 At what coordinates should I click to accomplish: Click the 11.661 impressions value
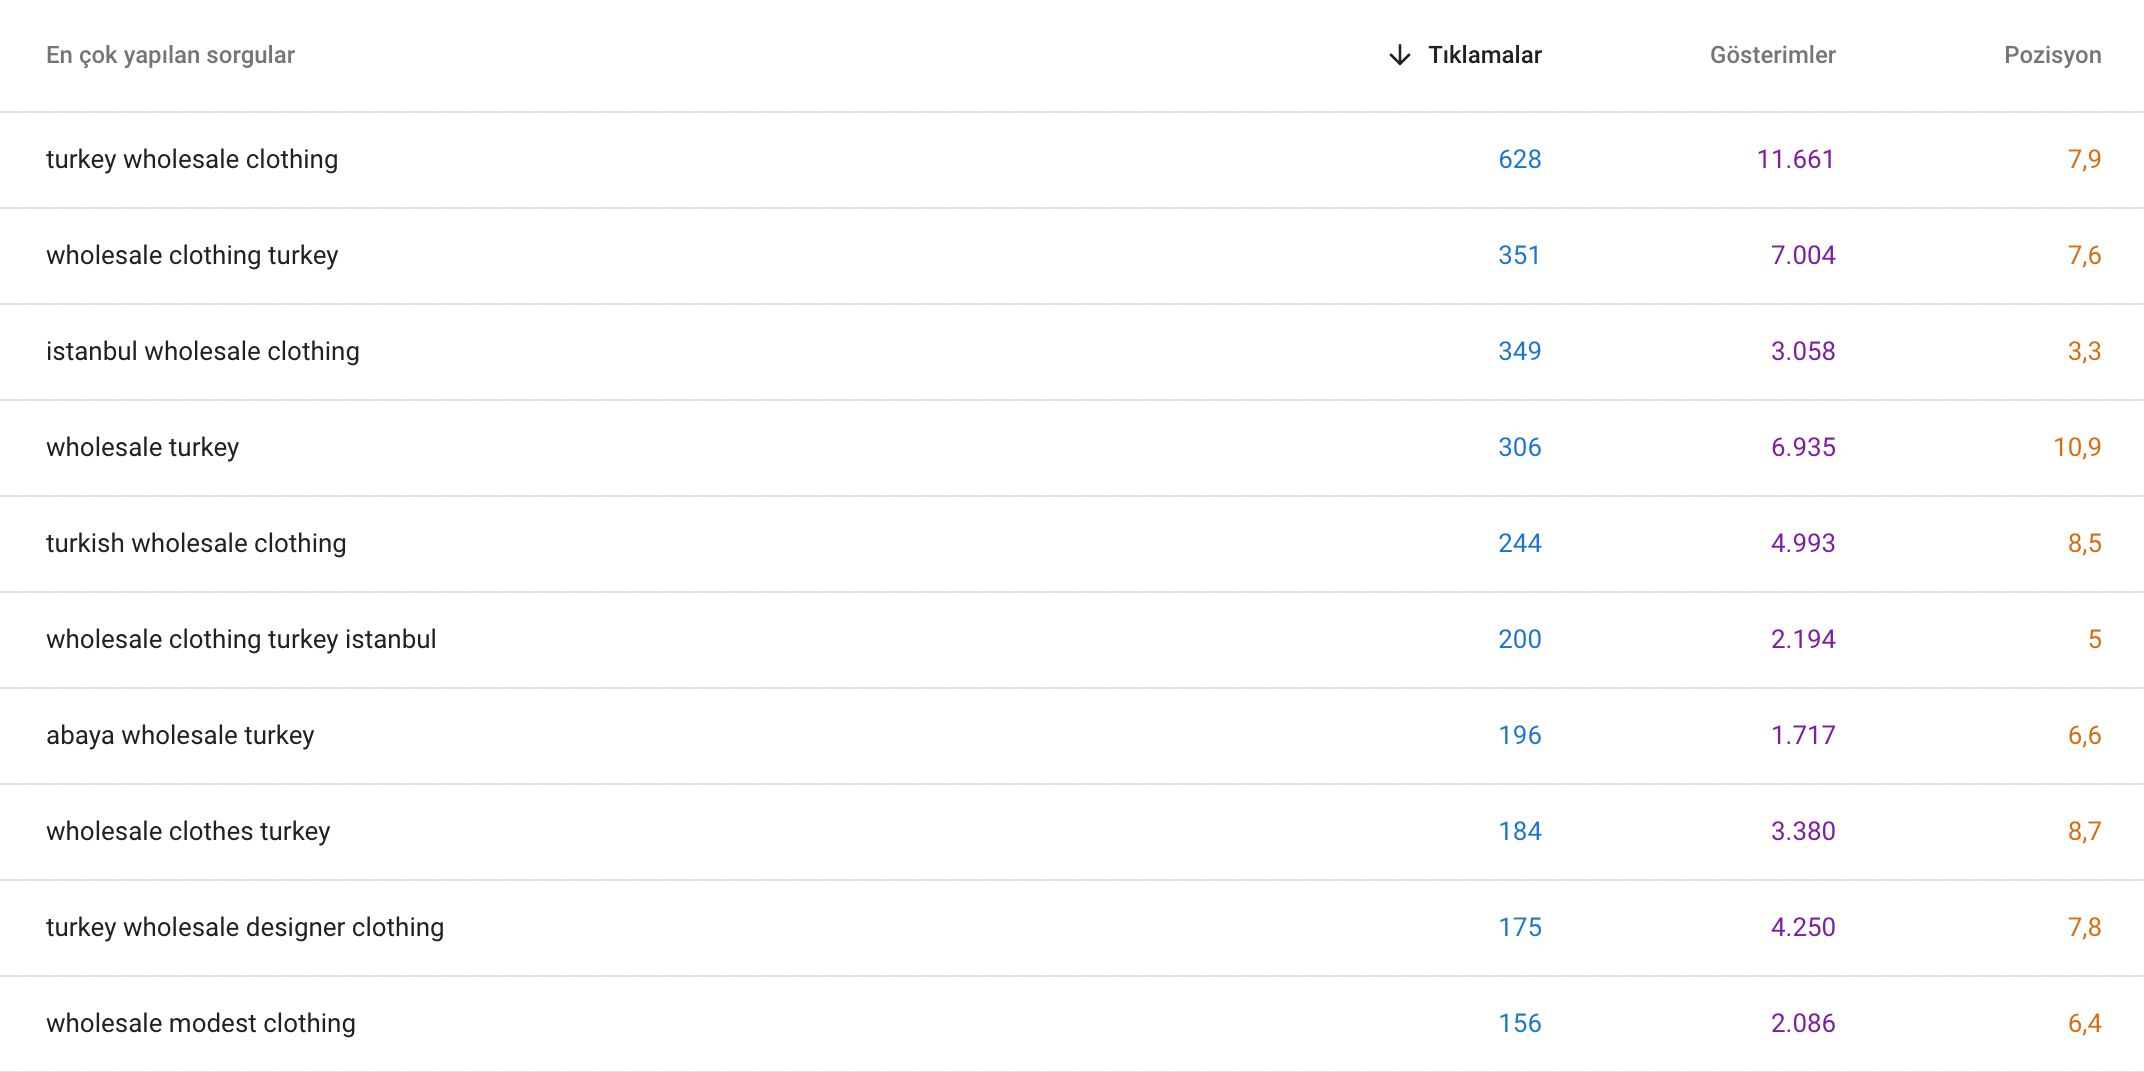tap(1795, 159)
